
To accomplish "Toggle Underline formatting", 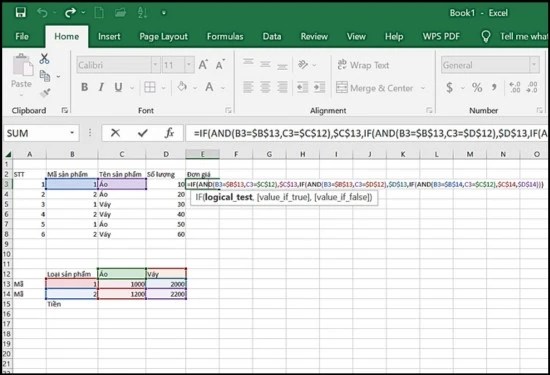I will [x=119, y=87].
